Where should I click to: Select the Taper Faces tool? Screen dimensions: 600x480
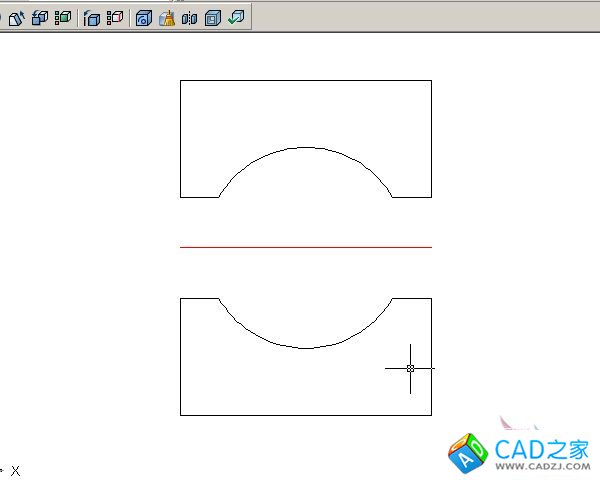point(17,17)
